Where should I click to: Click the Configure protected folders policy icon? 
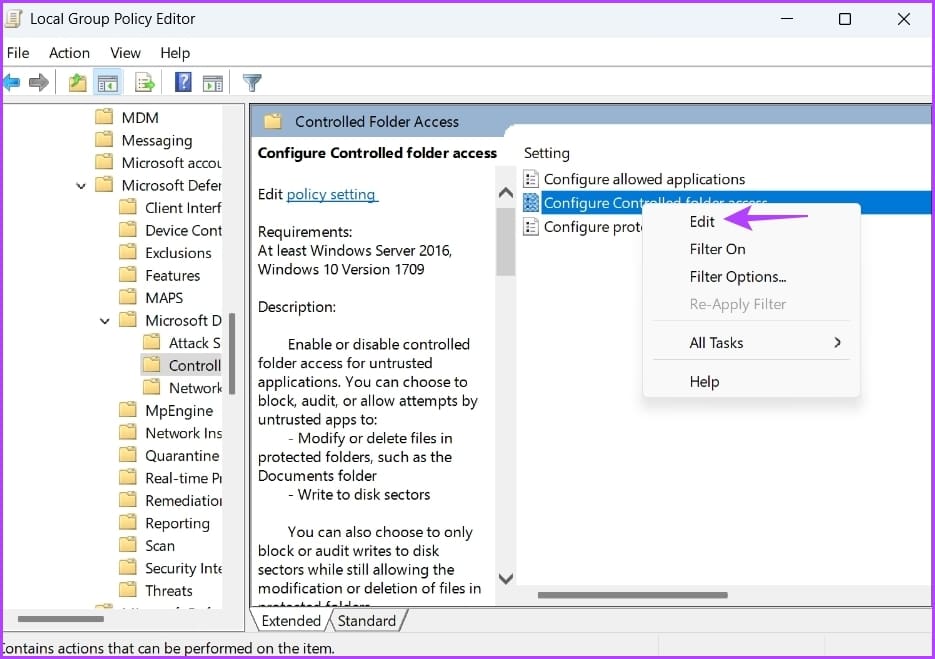[x=530, y=227]
